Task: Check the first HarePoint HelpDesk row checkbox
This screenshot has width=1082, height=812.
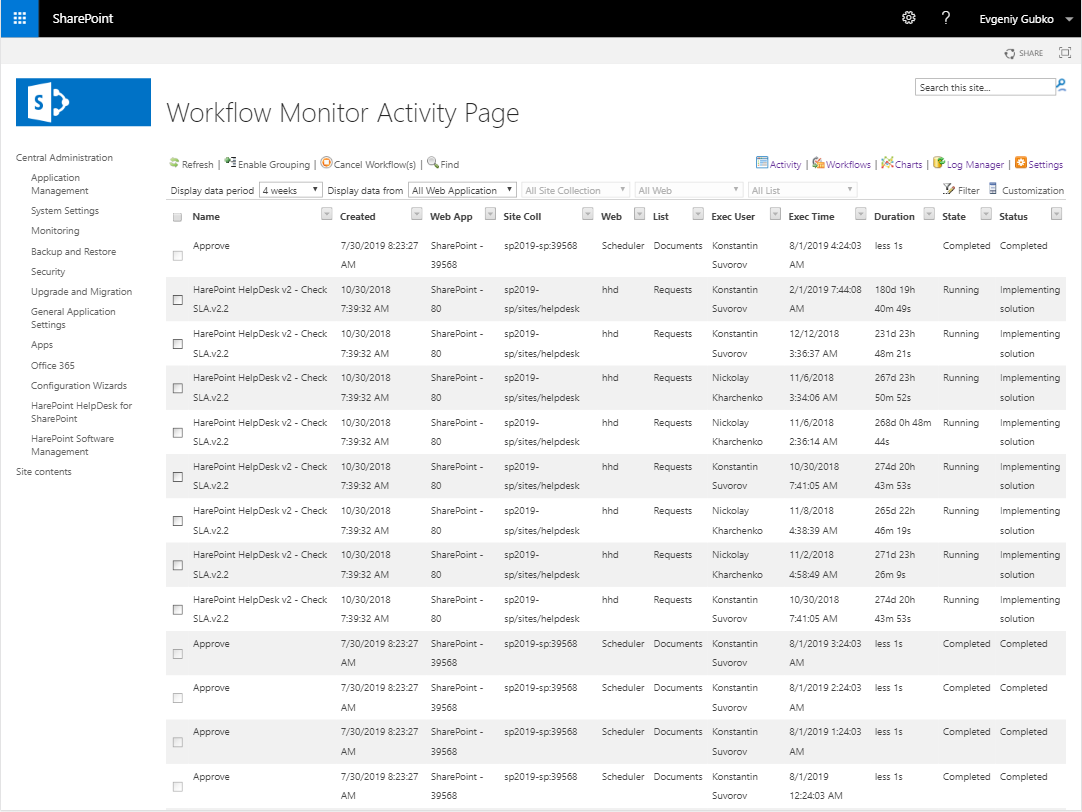Action: click(x=178, y=300)
